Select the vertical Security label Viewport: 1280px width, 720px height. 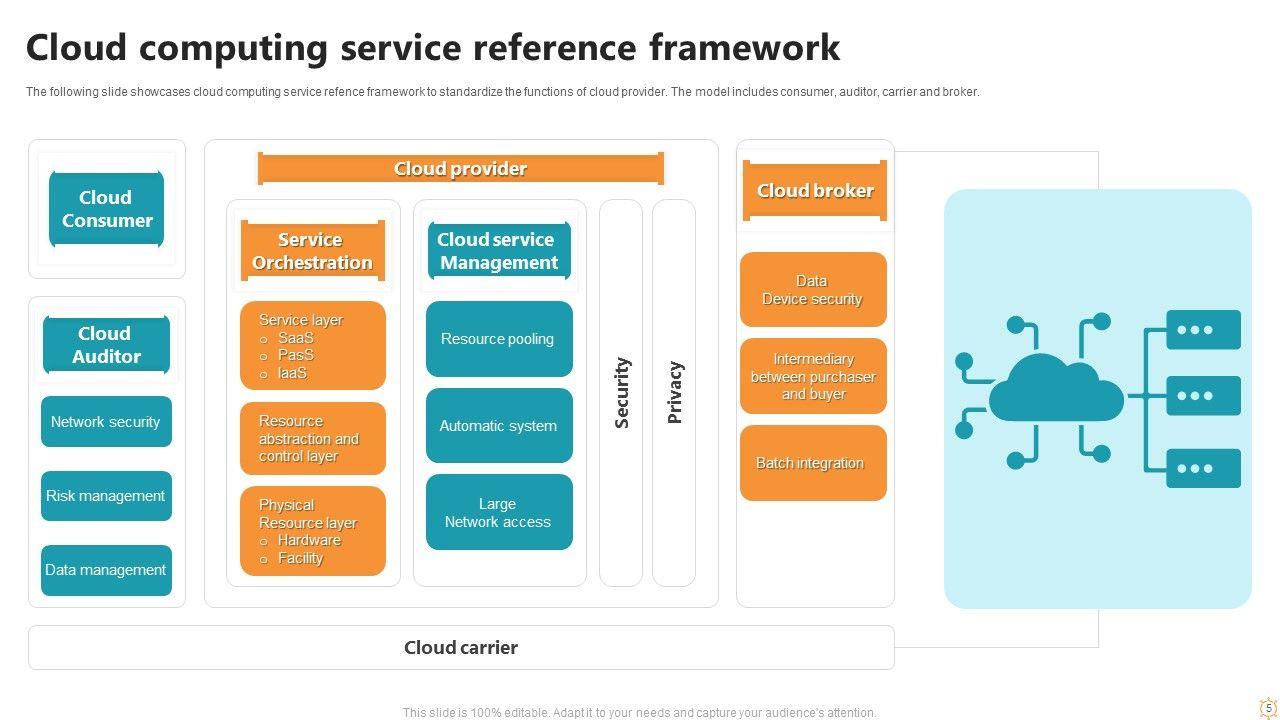tap(621, 393)
